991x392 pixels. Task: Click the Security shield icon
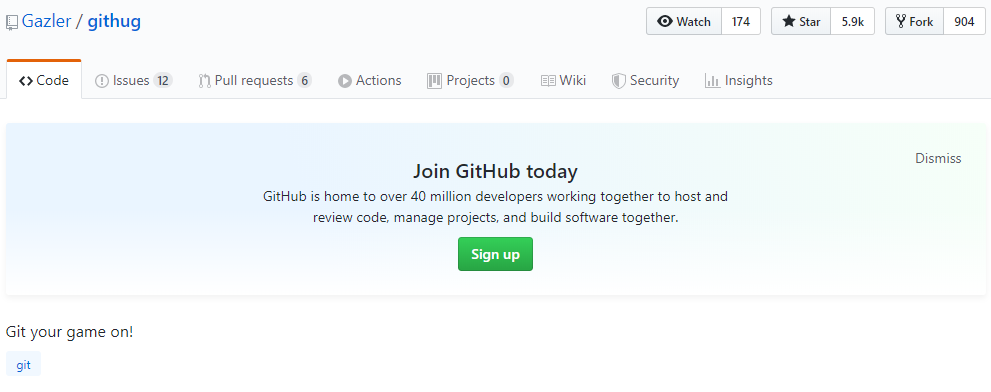(619, 81)
